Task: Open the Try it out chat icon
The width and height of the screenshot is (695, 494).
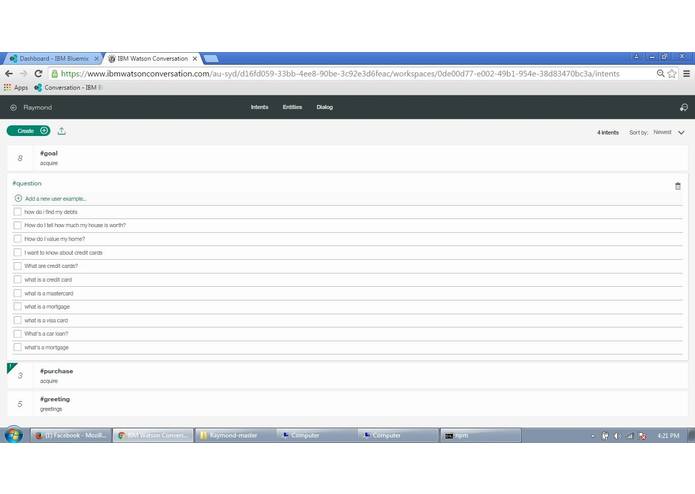Action: point(683,107)
